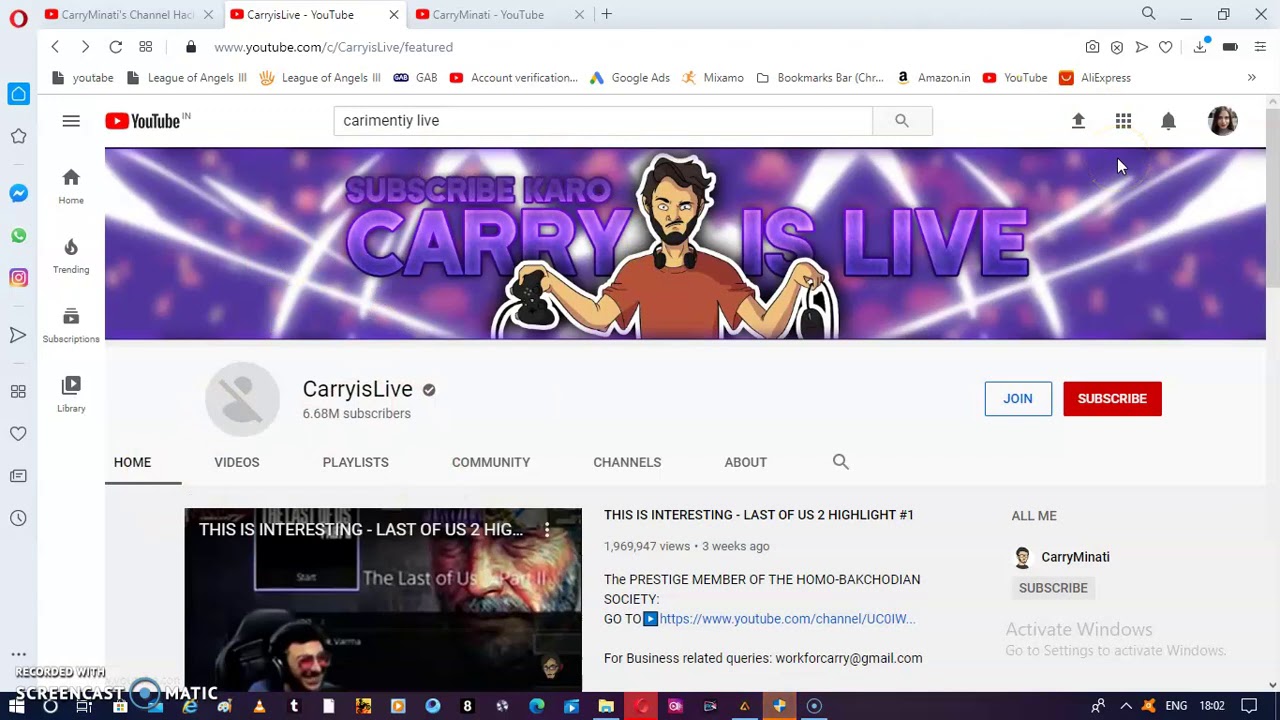Open Opera bookmarks heart in sidebar

pyautogui.click(x=18, y=434)
